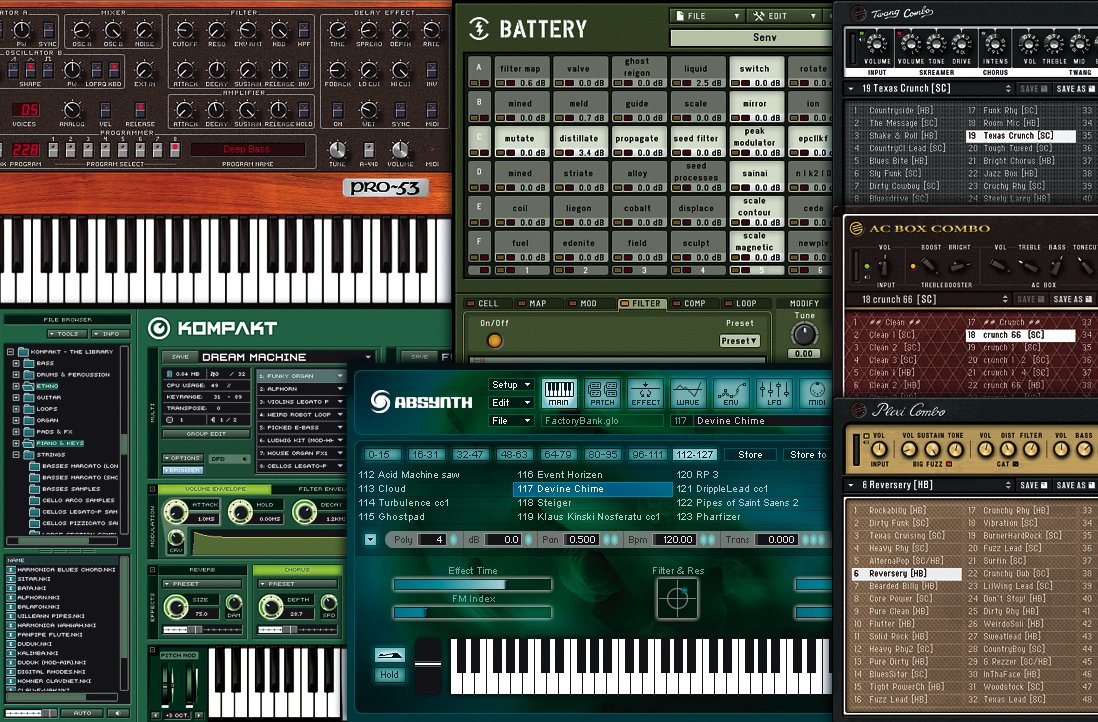The height and width of the screenshot is (722, 1098).
Task: Open Kompakt Tools dropdown in file browser
Action: (x=68, y=333)
